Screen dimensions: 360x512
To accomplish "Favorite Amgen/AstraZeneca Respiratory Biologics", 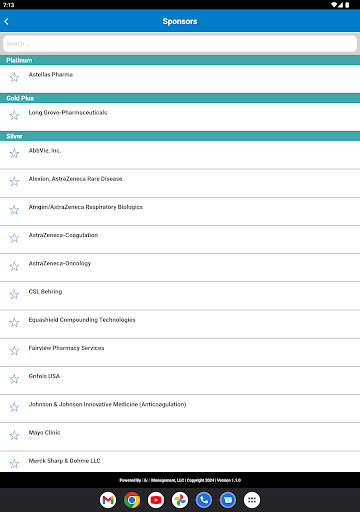I will coord(14,210).
